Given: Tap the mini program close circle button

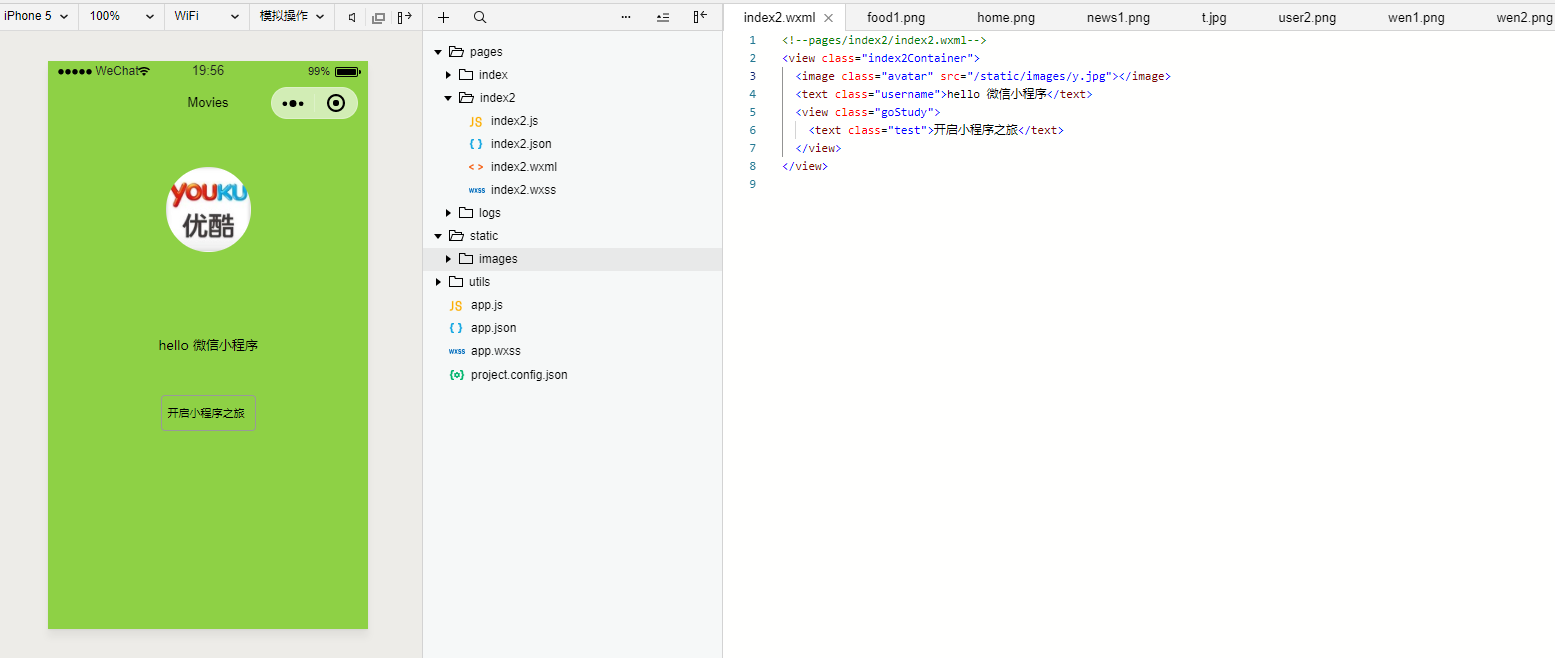Looking at the screenshot, I should pyautogui.click(x=336, y=103).
